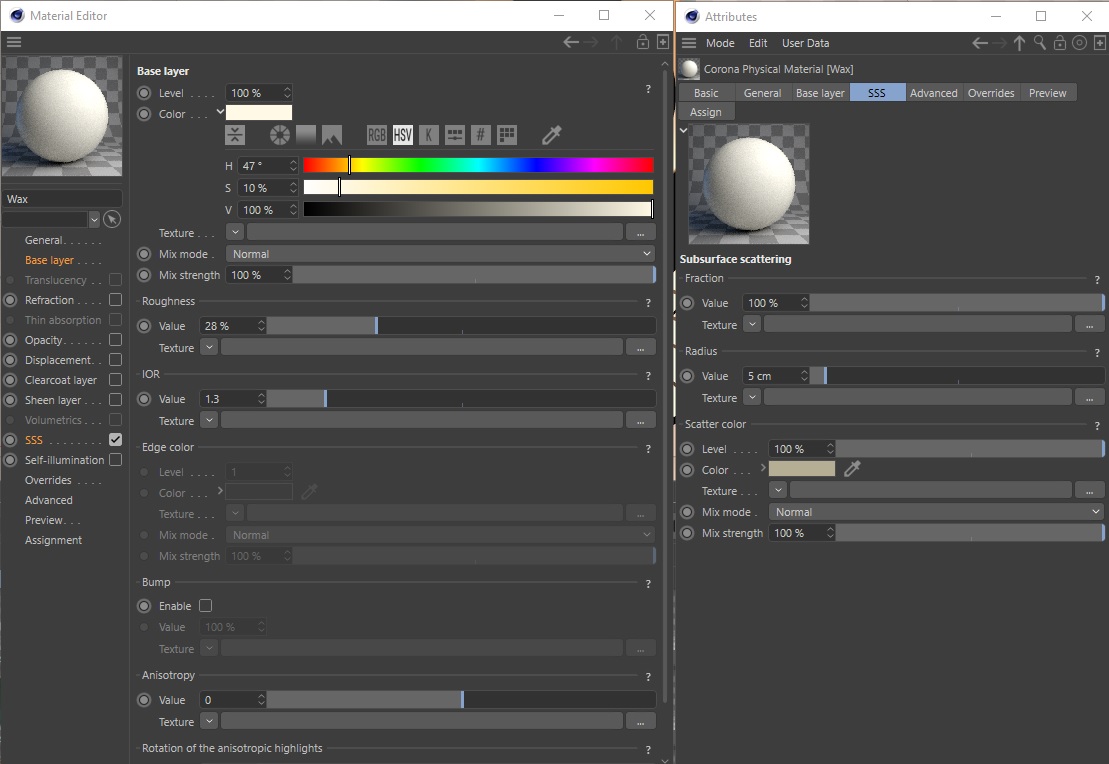Image resolution: width=1109 pixels, height=764 pixels.
Task: Switch to the Advanced tab in Attributes
Action: click(x=934, y=93)
